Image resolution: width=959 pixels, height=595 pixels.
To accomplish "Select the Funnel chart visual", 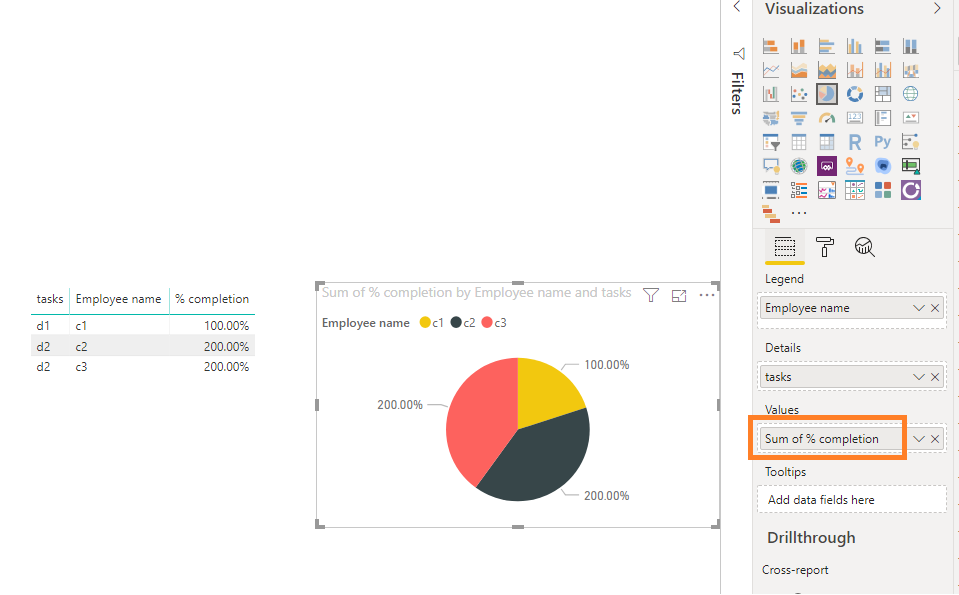I will click(798, 118).
